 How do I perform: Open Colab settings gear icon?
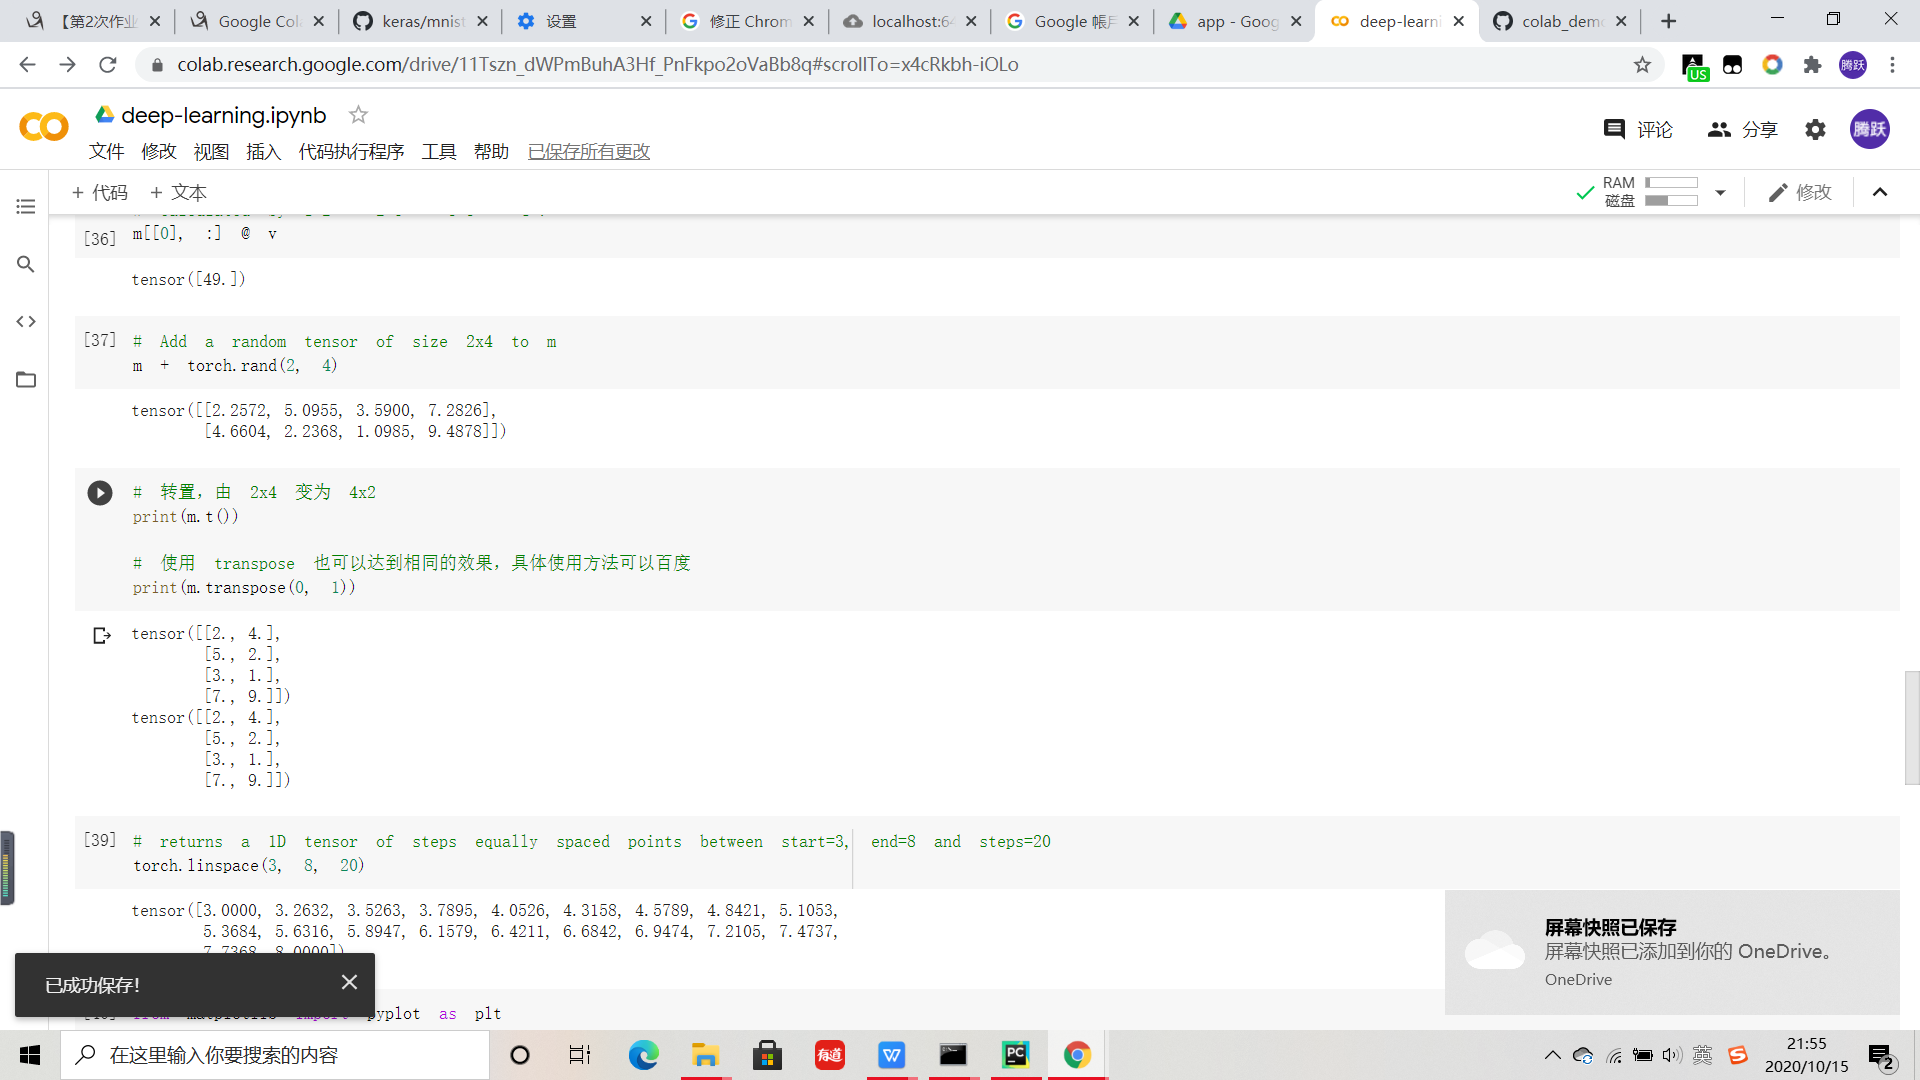pos(1815,129)
